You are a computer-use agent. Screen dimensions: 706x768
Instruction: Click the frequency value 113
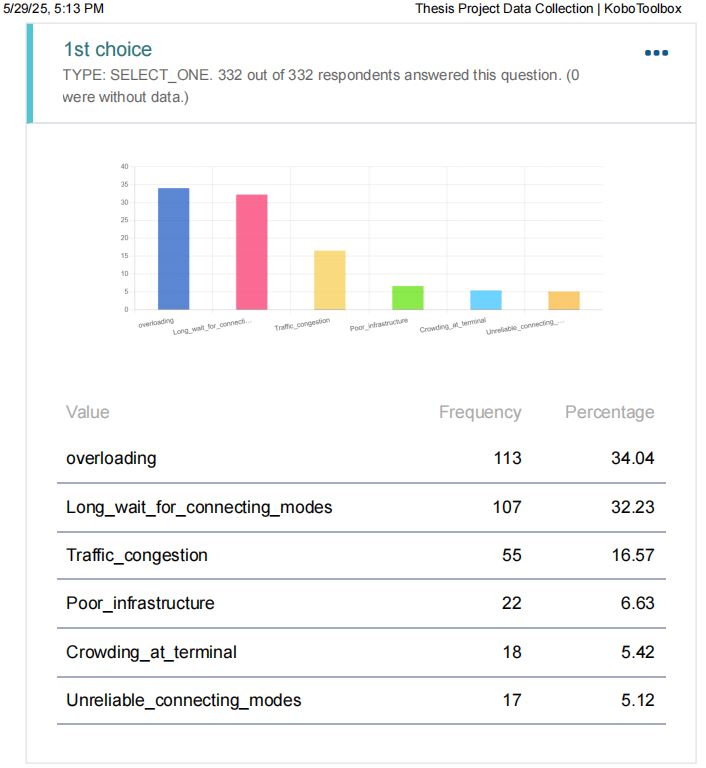pyautogui.click(x=507, y=458)
